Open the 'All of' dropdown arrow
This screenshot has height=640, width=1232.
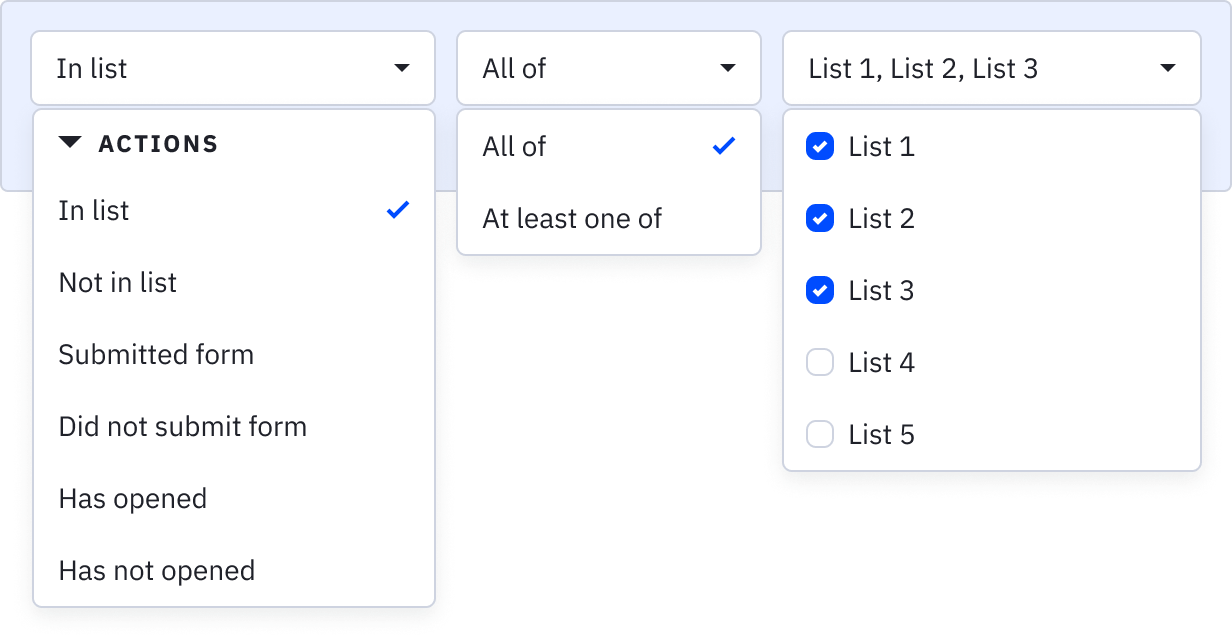coord(727,69)
